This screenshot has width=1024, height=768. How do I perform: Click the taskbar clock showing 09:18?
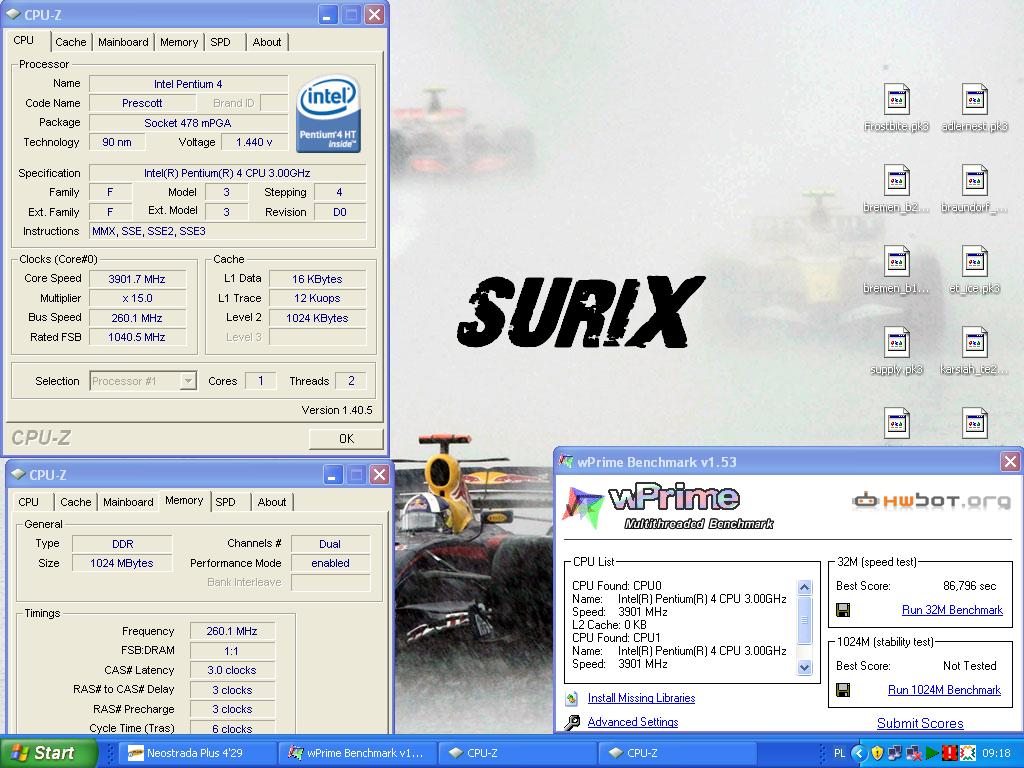point(996,753)
